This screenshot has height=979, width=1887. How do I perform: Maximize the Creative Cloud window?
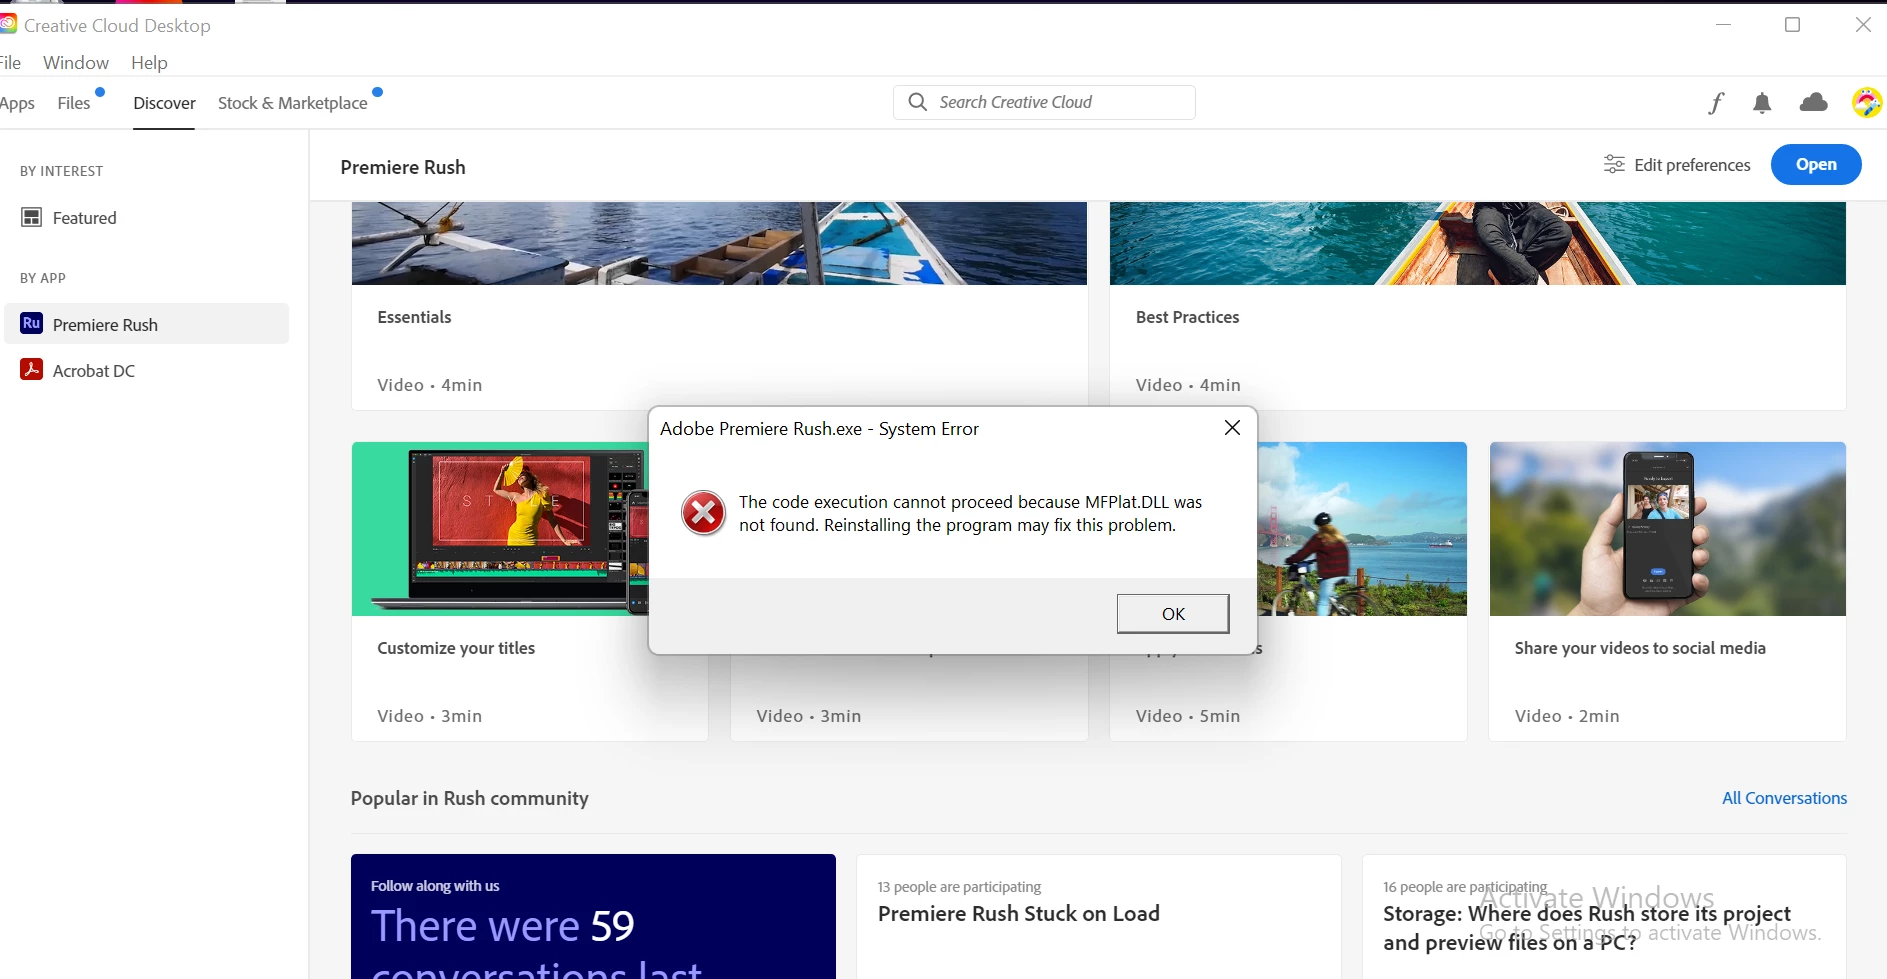(x=1792, y=25)
